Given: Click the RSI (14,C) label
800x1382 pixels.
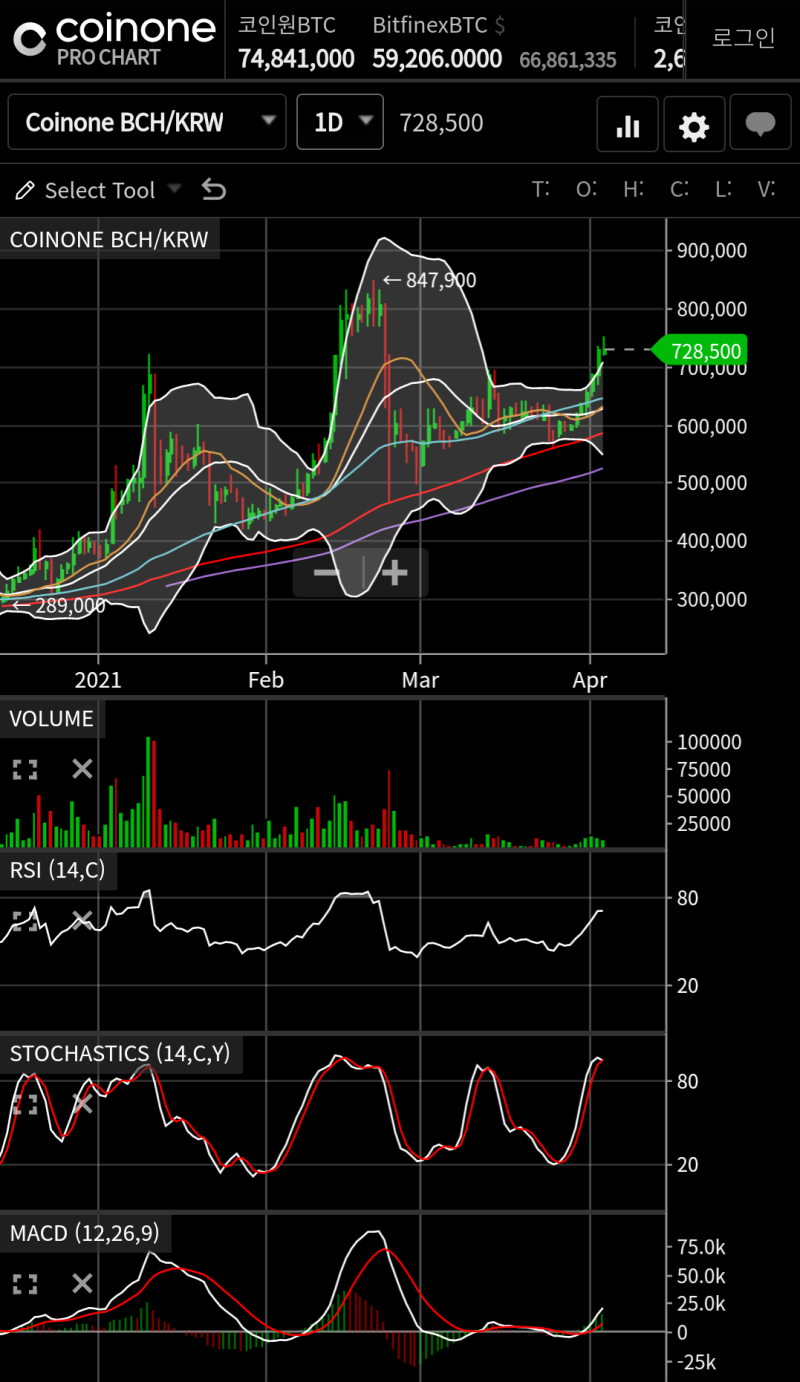Looking at the screenshot, I should 57,870.
